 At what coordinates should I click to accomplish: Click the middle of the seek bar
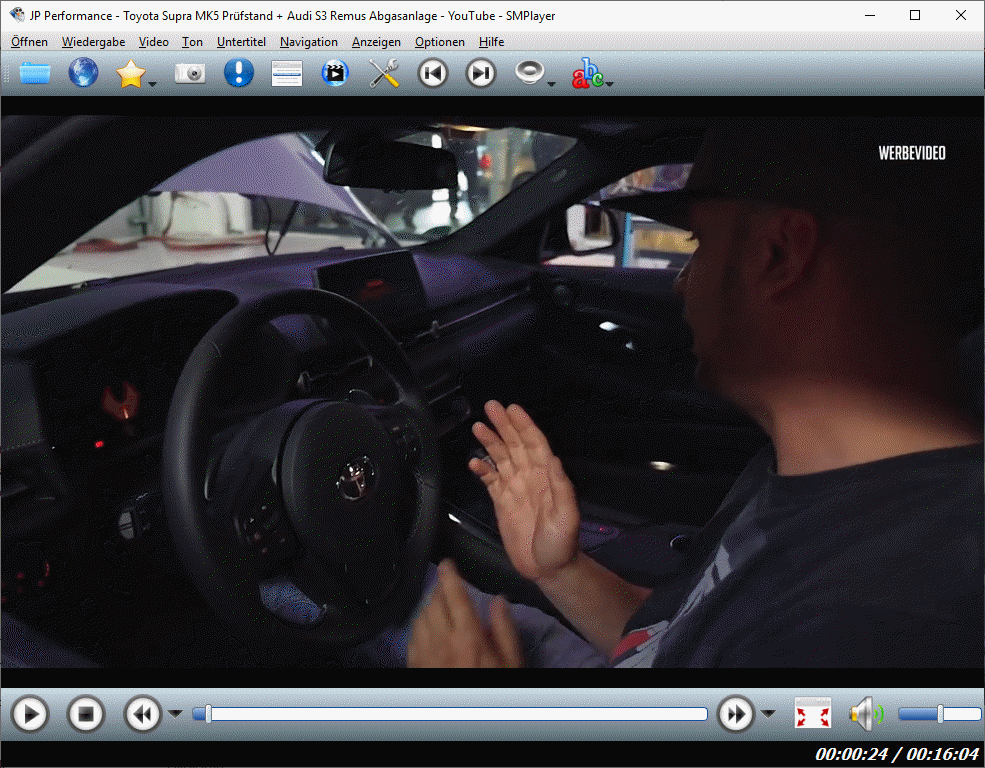click(x=450, y=714)
